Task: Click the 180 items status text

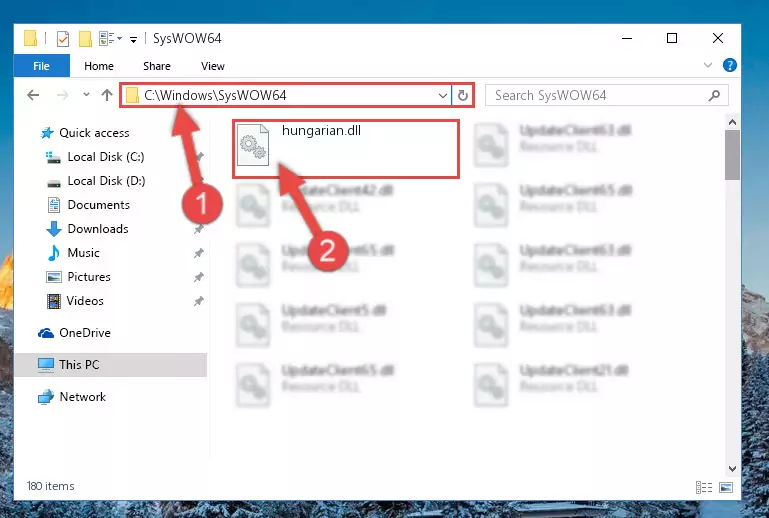Action: pos(51,486)
